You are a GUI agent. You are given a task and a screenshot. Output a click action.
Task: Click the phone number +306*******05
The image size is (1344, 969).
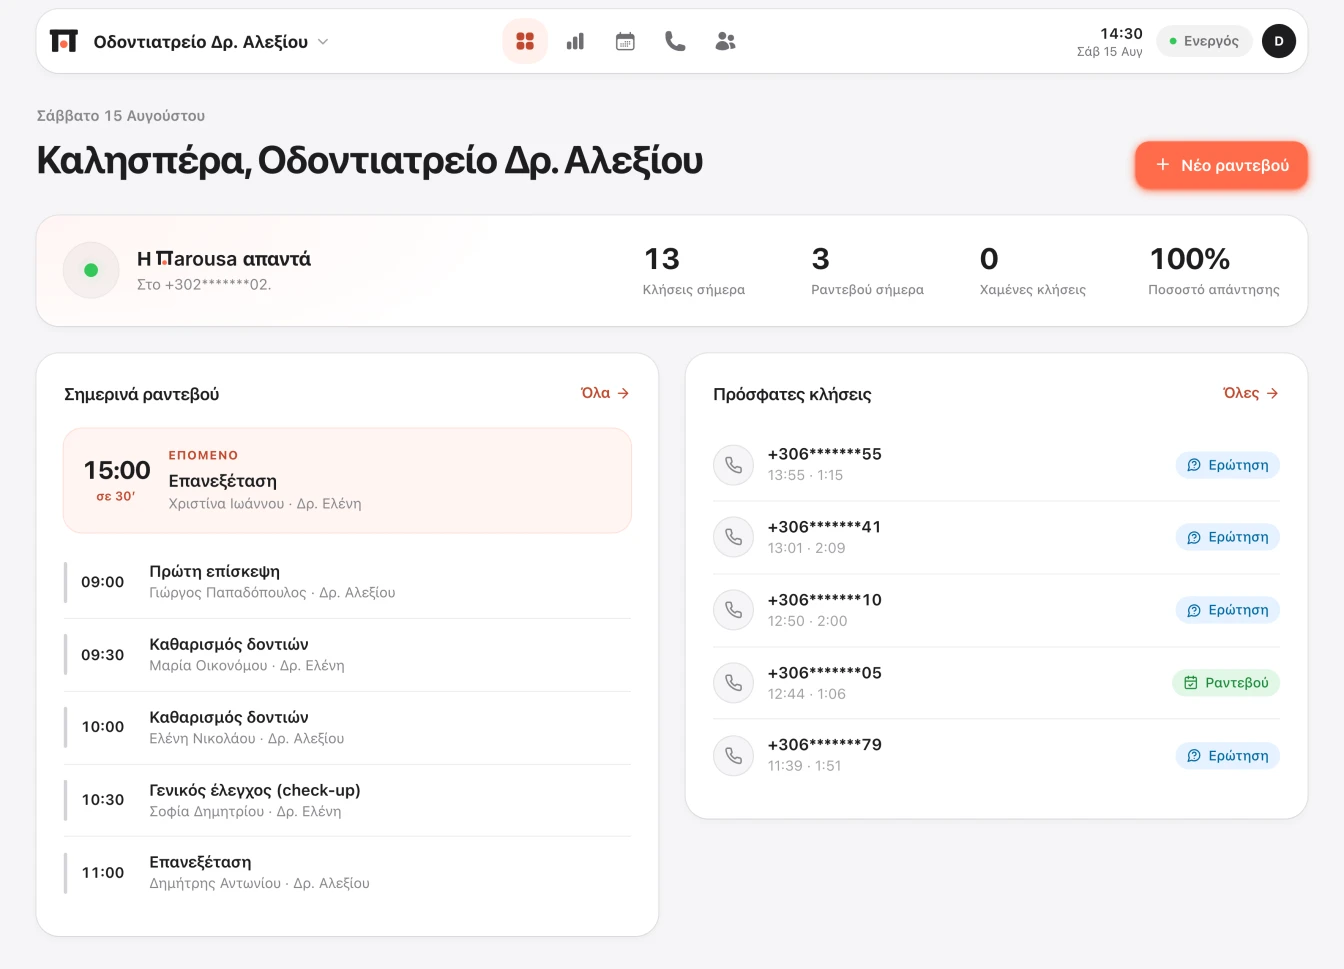825,673
